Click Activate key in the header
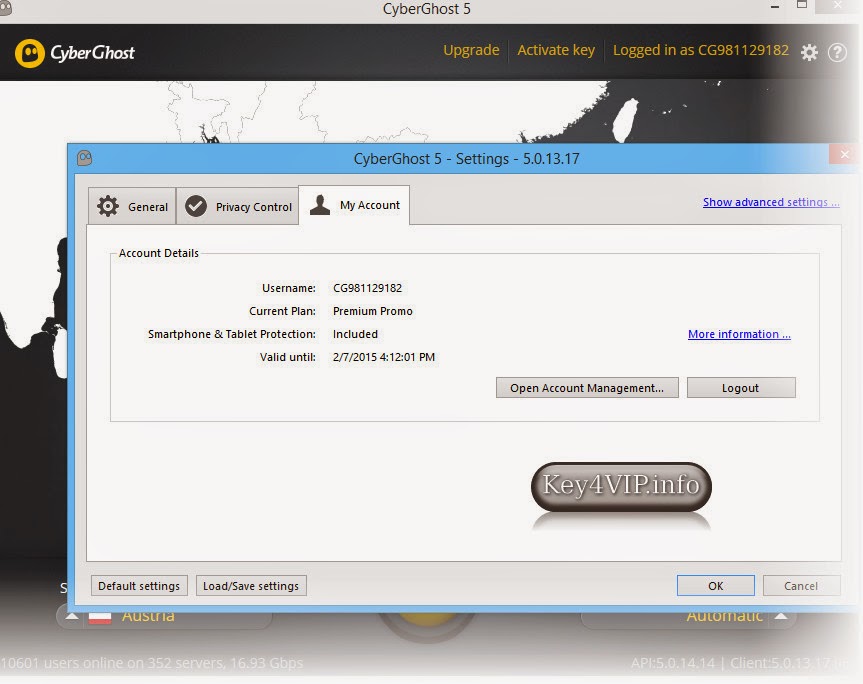The height and width of the screenshot is (684, 863). point(556,50)
